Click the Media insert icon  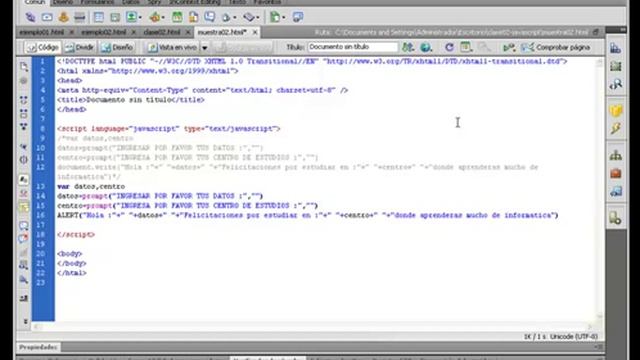tap(155, 17)
